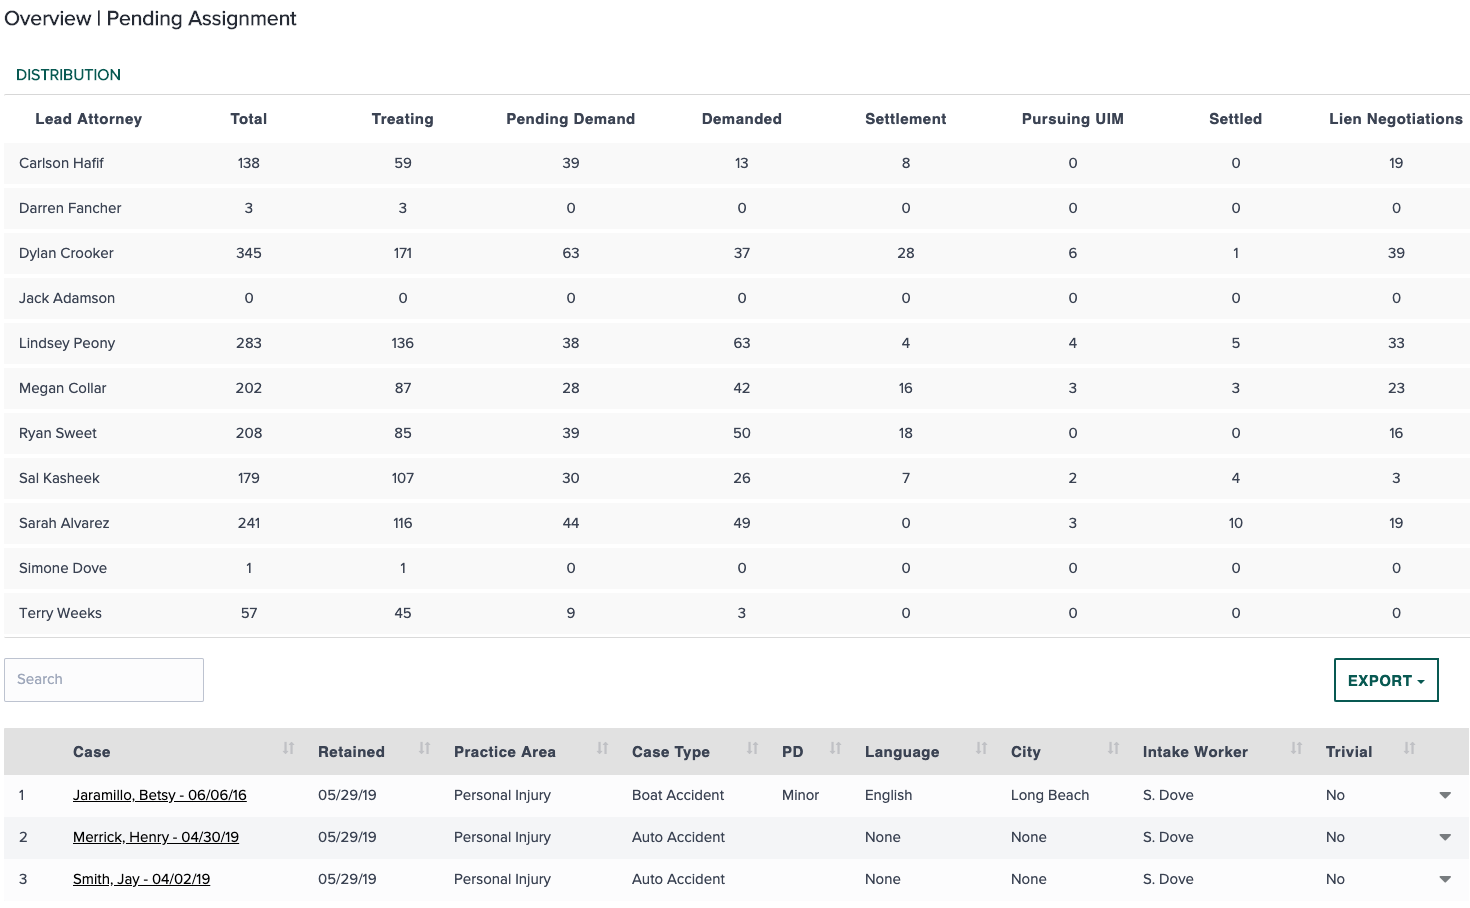The width and height of the screenshot is (1470, 908).
Task: Open case Jaramillo, Betsy - 06/06/16
Action: 160,795
